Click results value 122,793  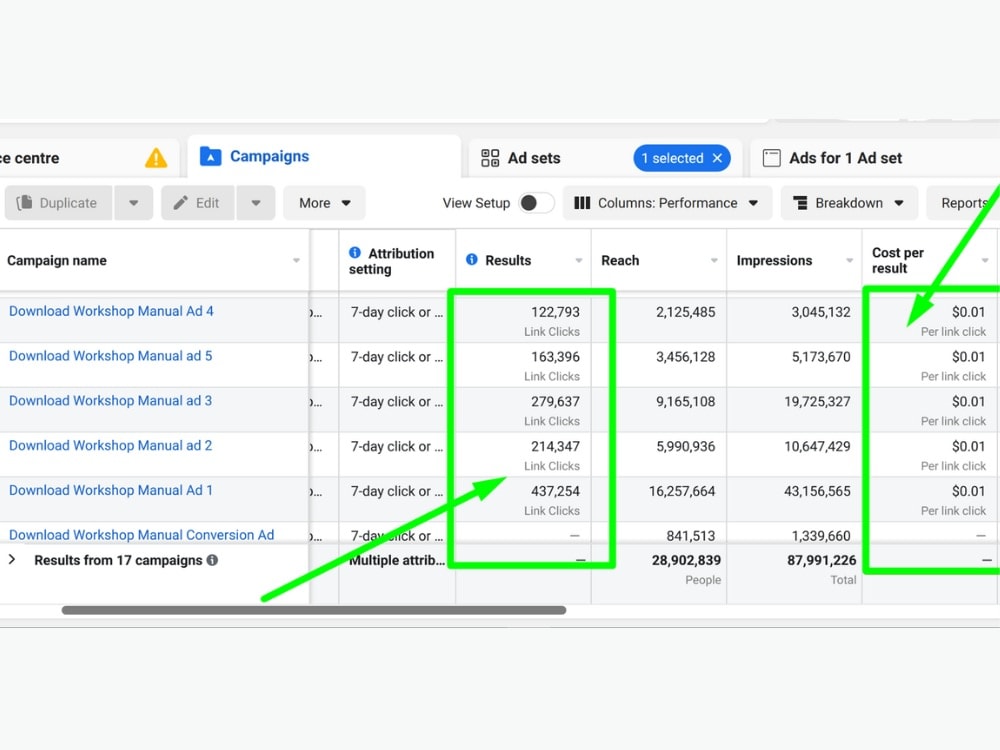coord(555,312)
